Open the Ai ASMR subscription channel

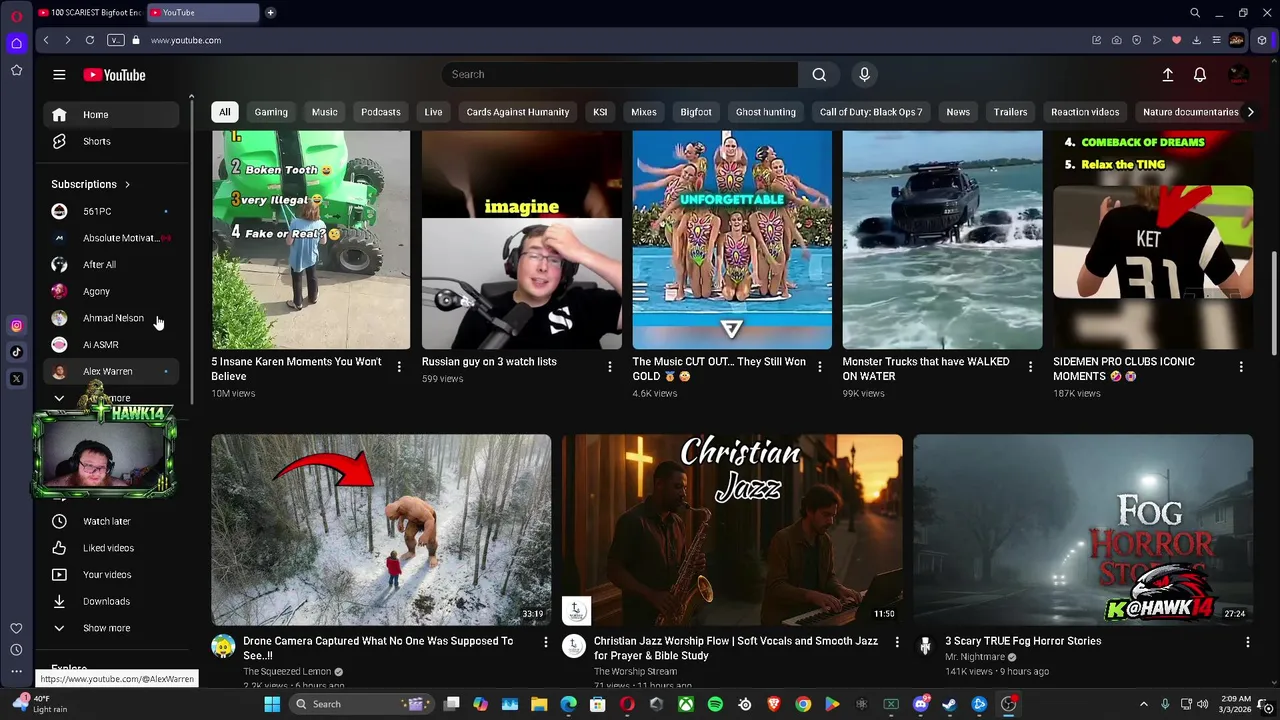point(111,345)
